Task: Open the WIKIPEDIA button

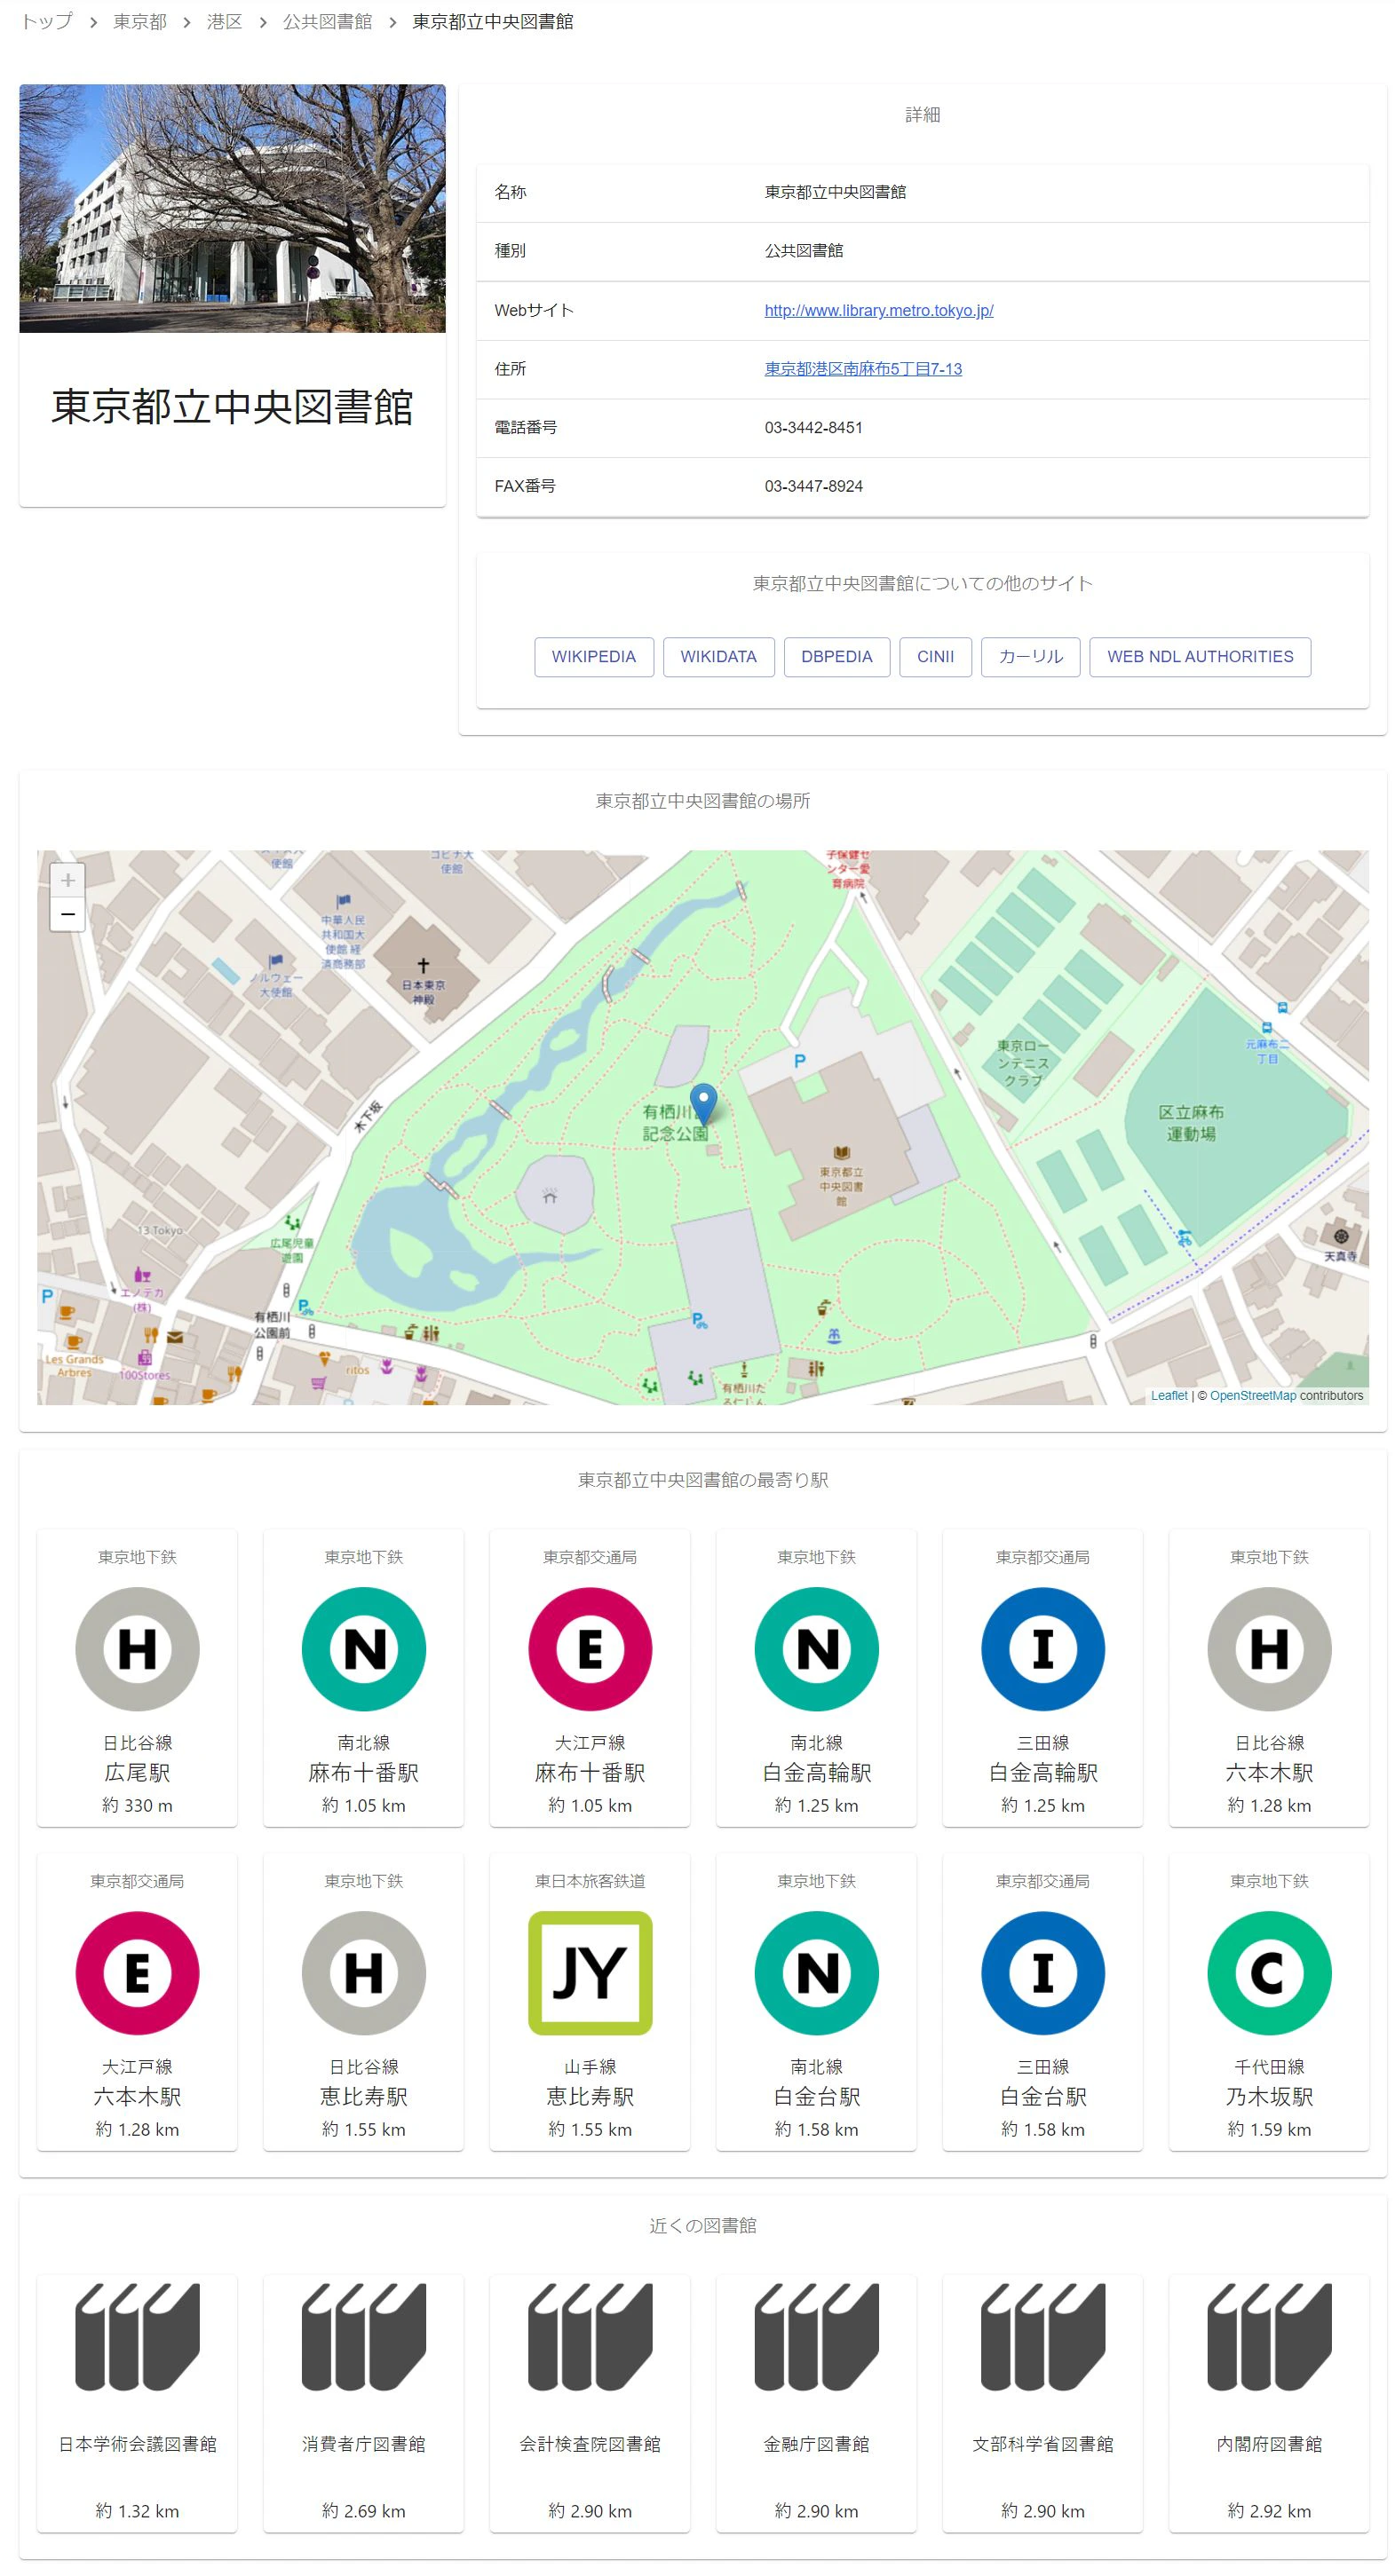Action: [x=594, y=657]
